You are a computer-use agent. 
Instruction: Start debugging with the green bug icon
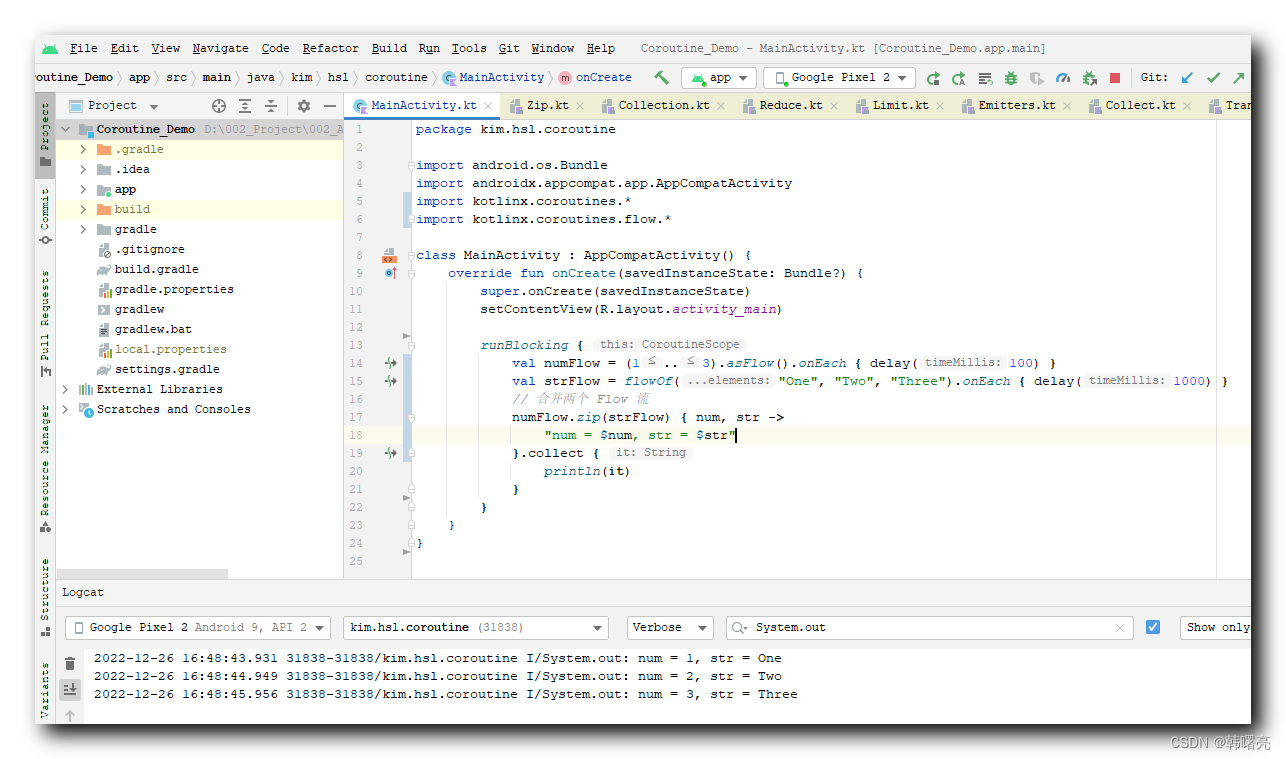point(1011,78)
